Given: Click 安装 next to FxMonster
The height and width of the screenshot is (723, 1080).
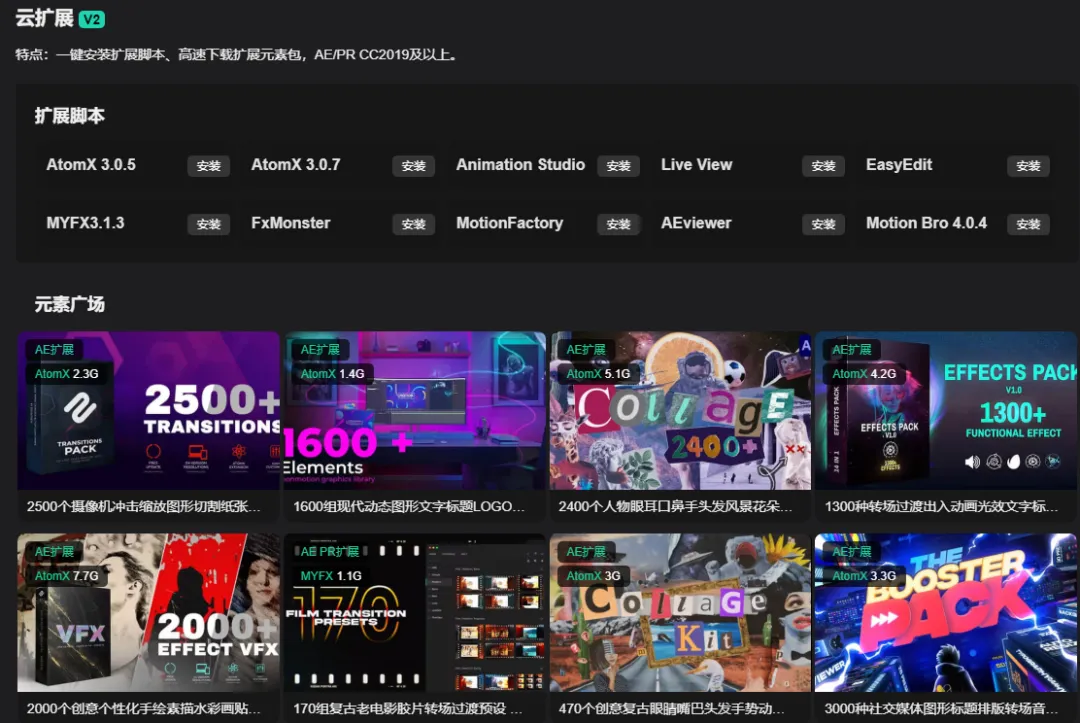Looking at the screenshot, I should click(413, 224).
